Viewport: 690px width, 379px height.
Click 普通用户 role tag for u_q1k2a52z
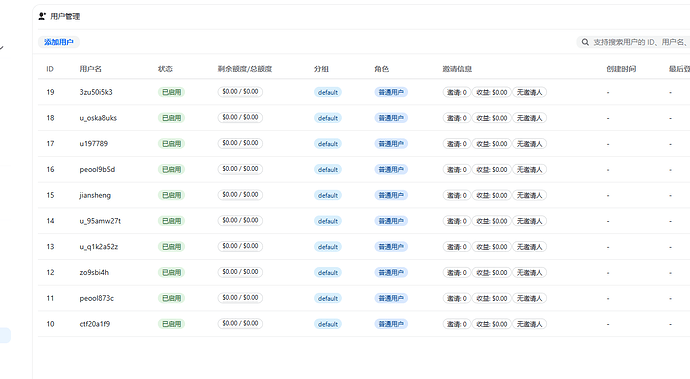pos(391,247)
